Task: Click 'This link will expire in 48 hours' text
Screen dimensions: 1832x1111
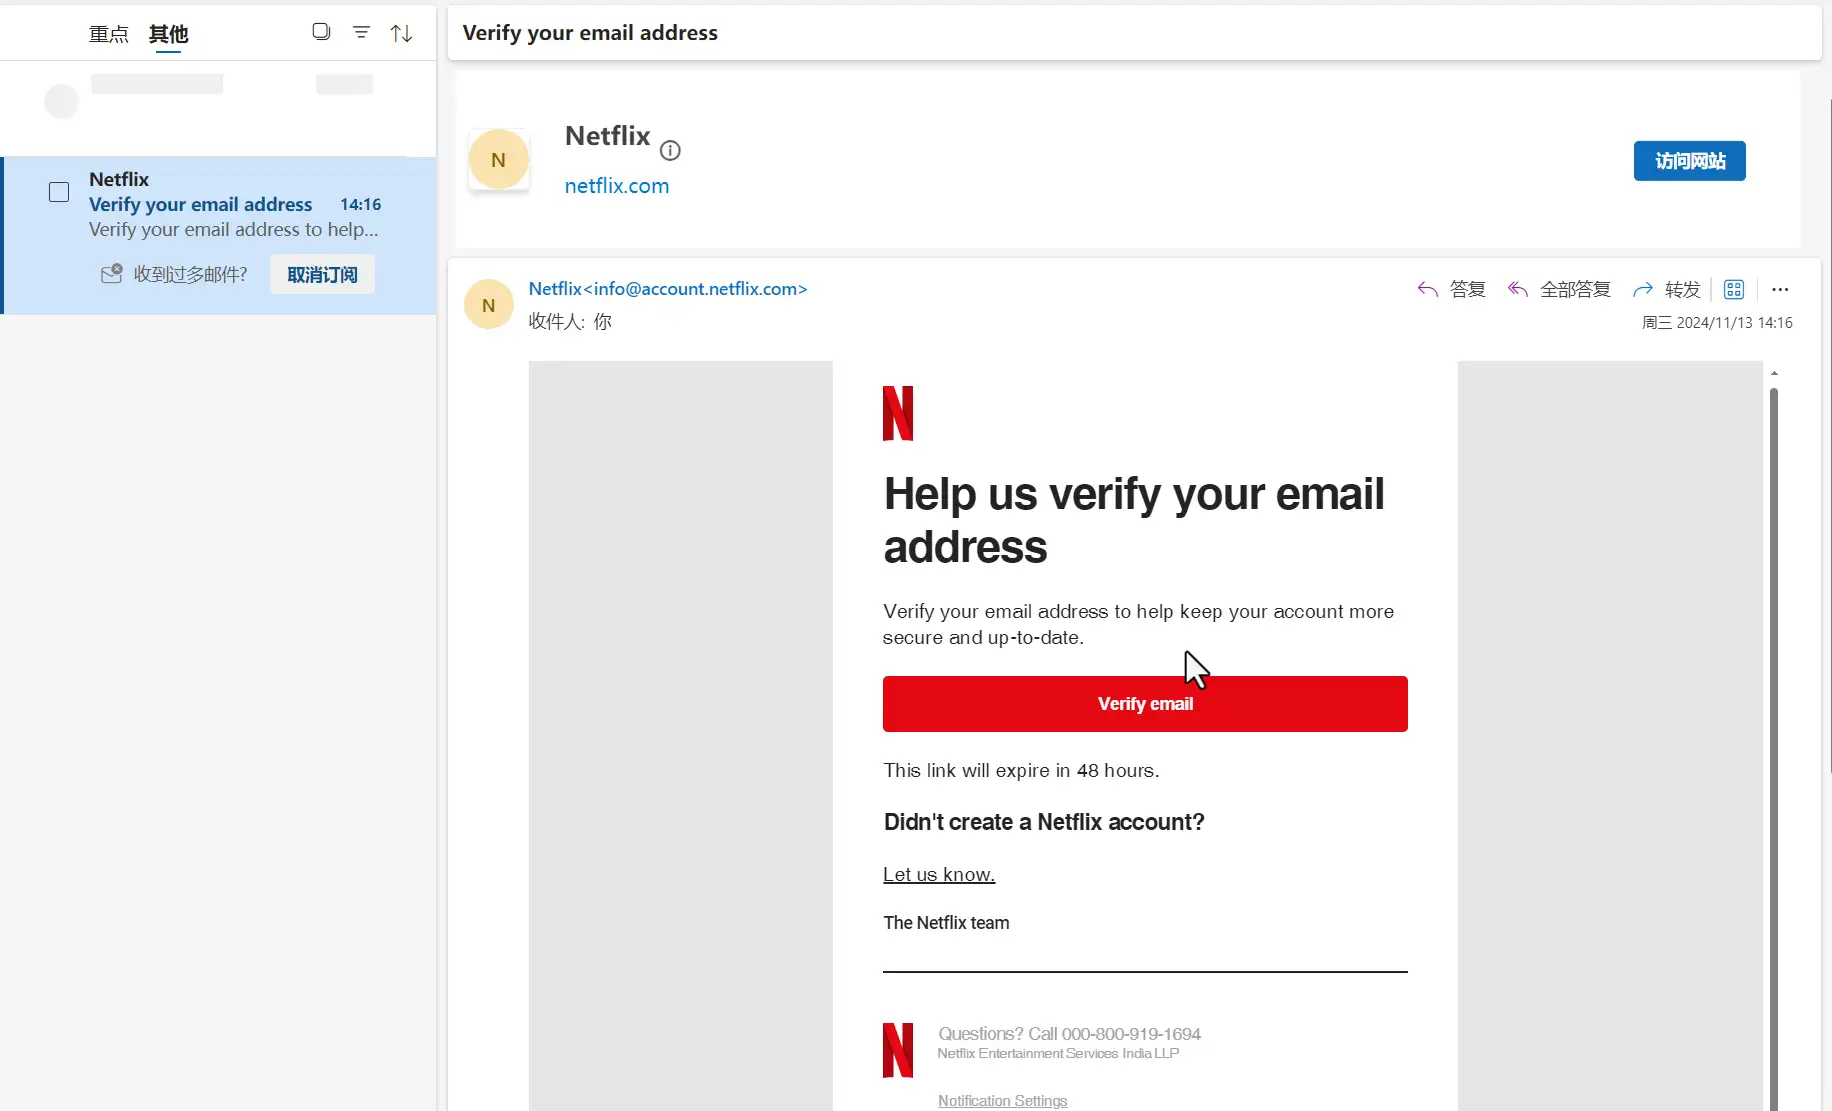Action: coord(1021,770)
